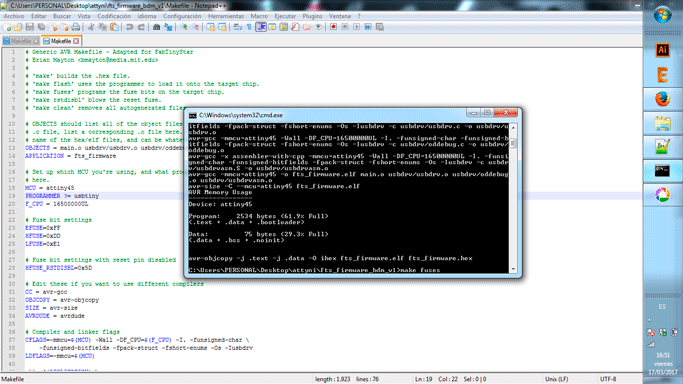Click 'length : 1.923' in status bar
Viewport: 683px width, 384px height.
[332, 379]
